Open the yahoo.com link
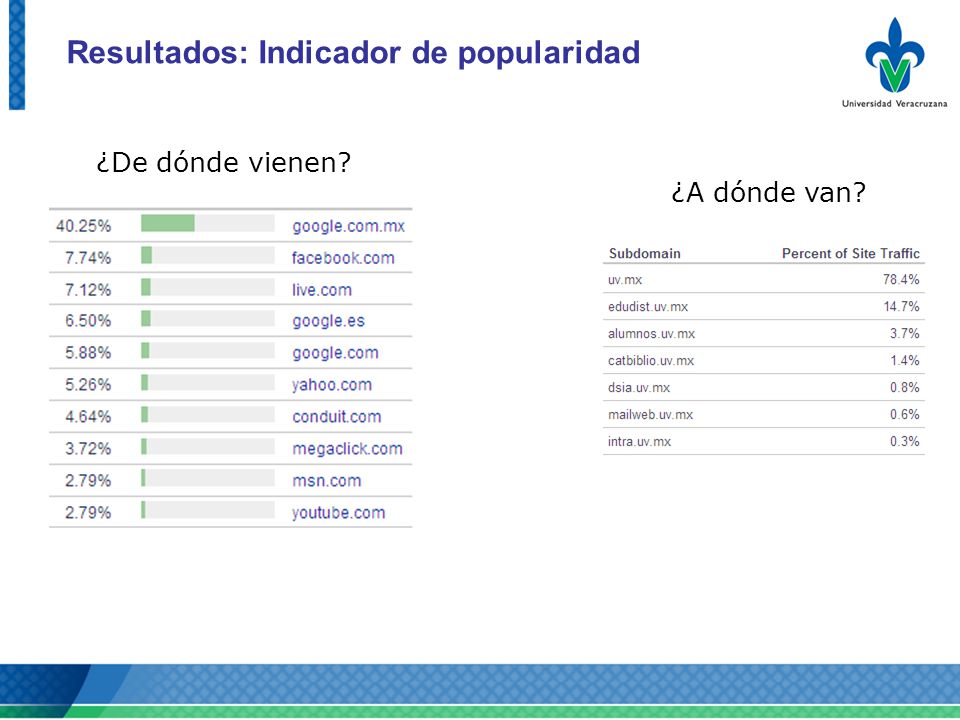The height and width of the screenshot is (720, 960). 332,385
